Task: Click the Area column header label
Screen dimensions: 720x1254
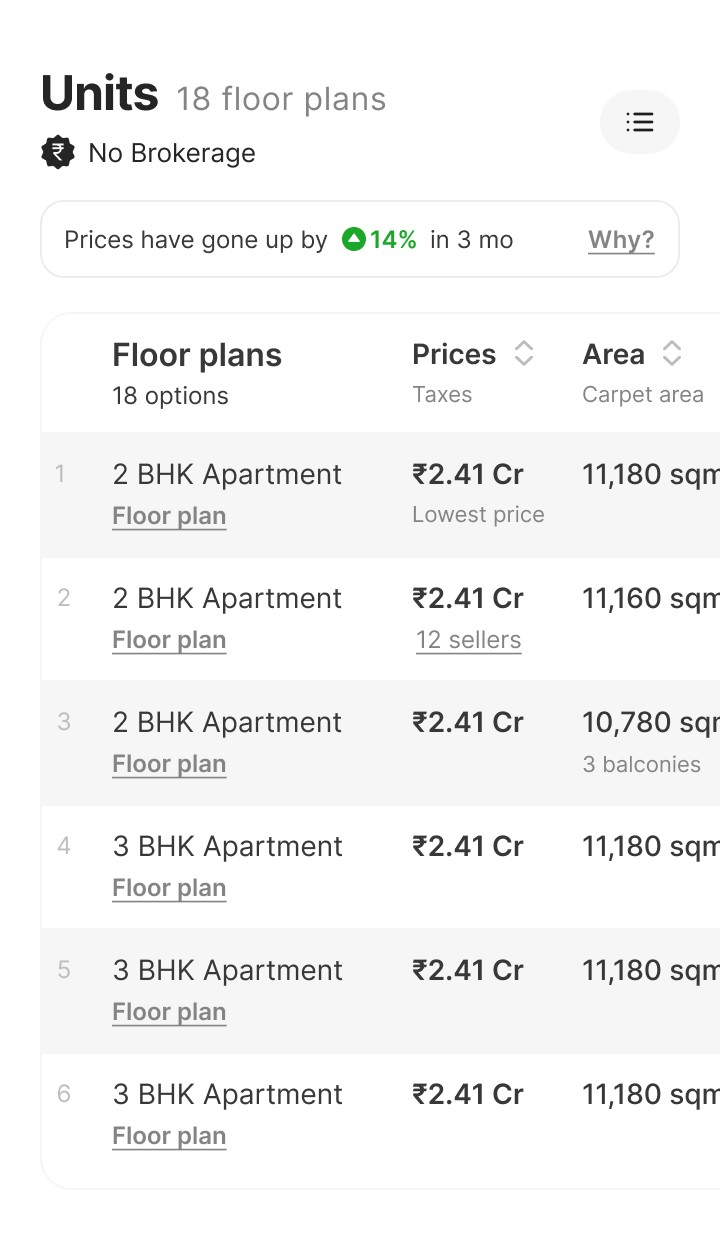Action: pyautogui.click(x=613, y=354)
